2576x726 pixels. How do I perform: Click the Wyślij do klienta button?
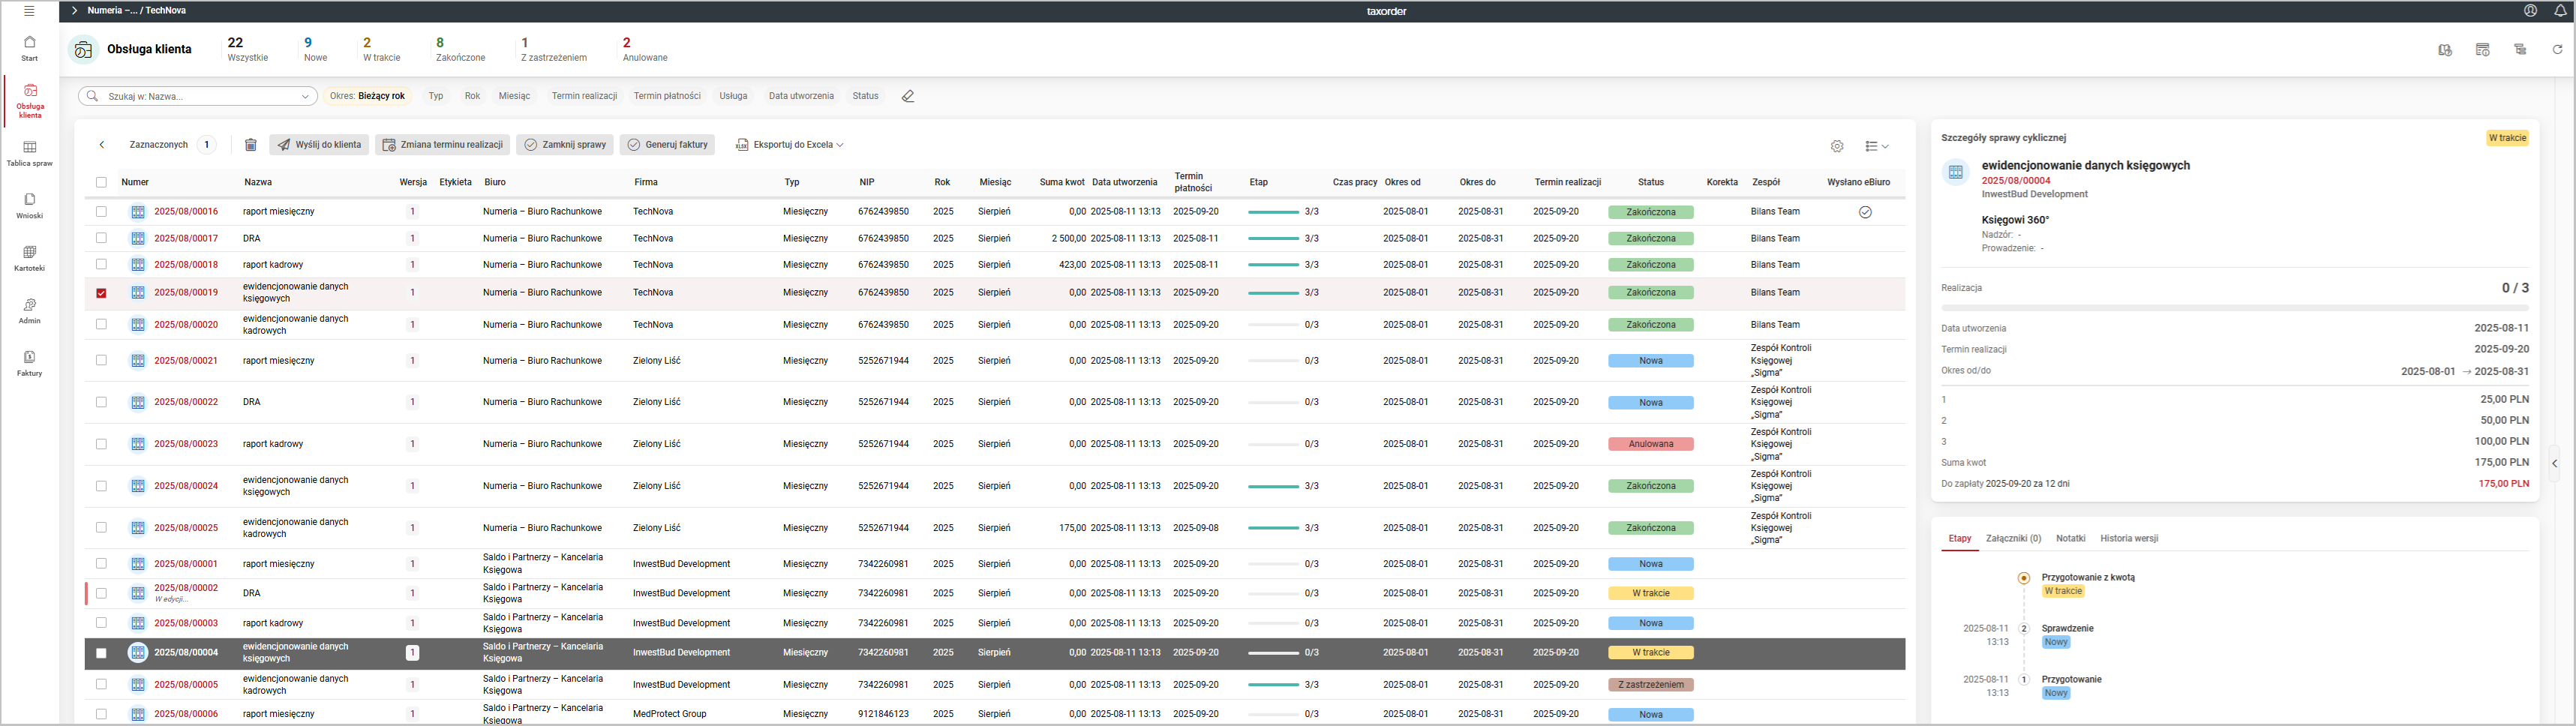click(319, 145)
